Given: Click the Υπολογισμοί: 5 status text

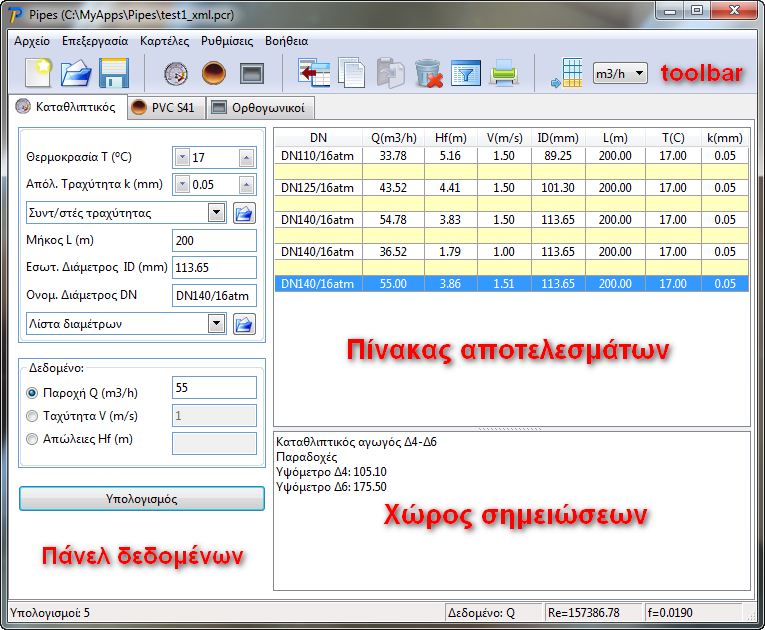Looking at the screenshot, I should tap(50, 612).
